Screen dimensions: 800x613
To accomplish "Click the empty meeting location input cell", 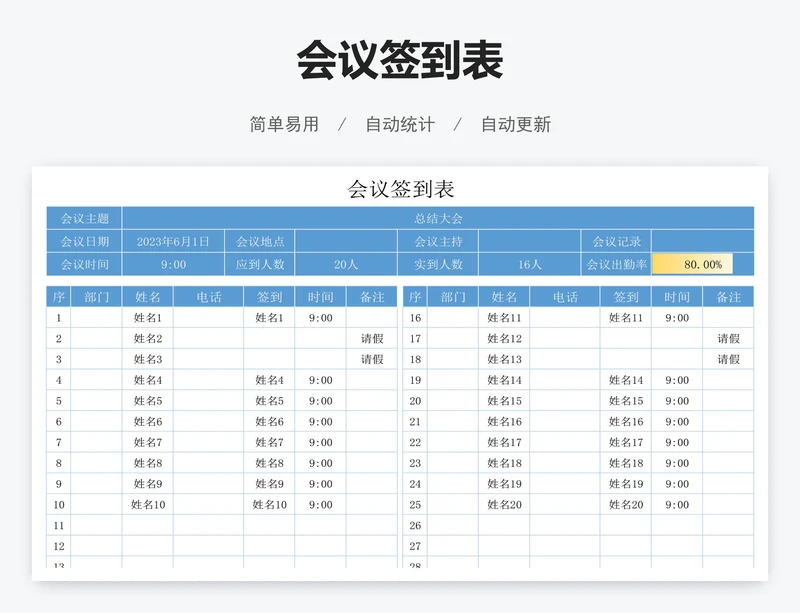I will pyautogui.click(x=346, y=241).
